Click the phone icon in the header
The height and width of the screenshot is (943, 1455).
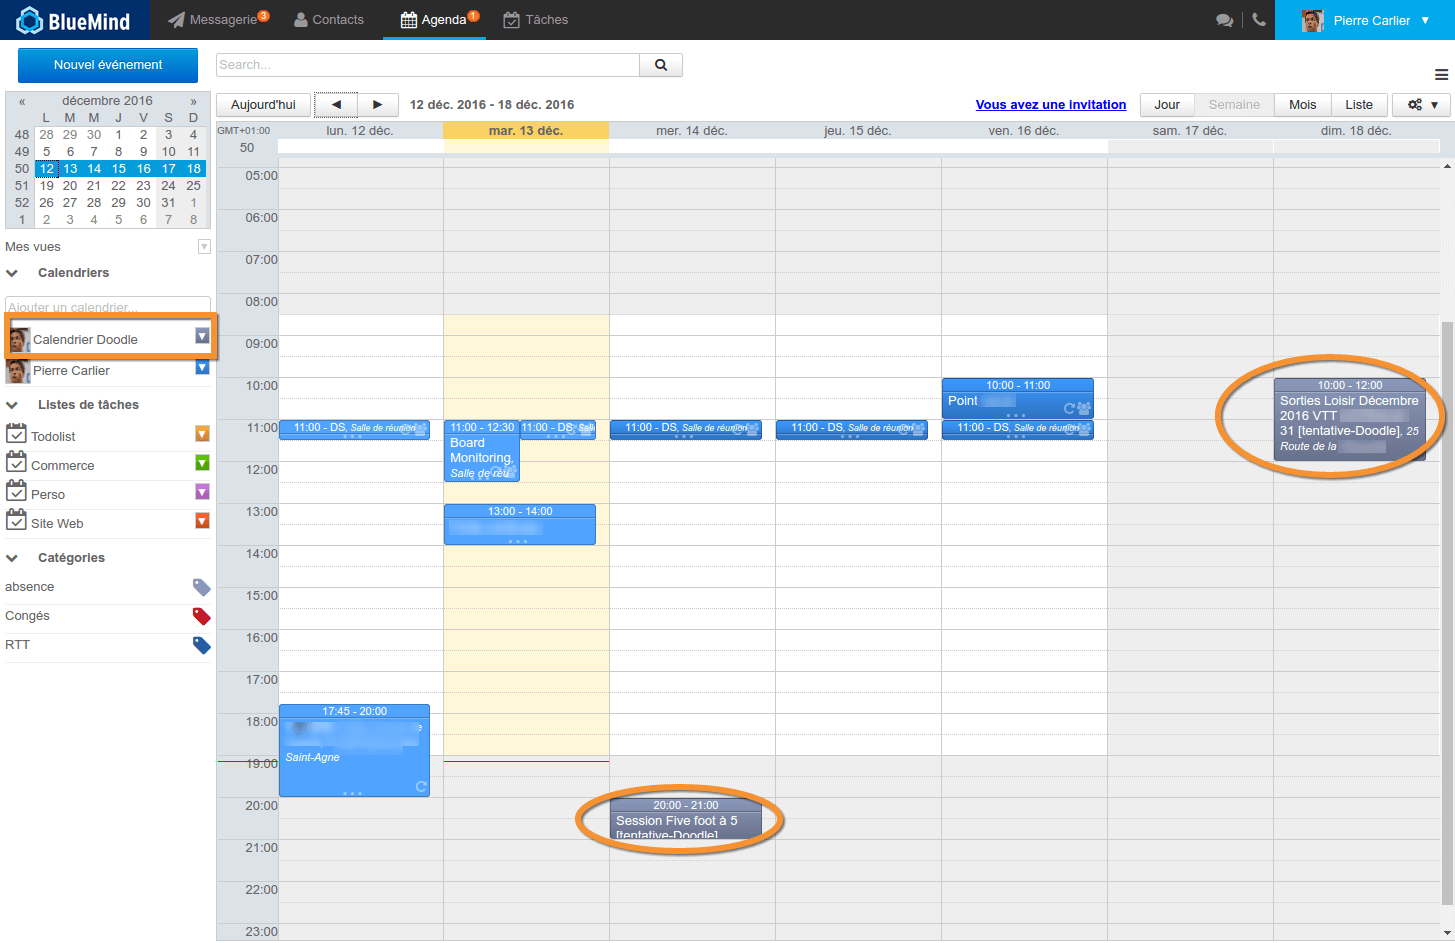click(1259, 19)
